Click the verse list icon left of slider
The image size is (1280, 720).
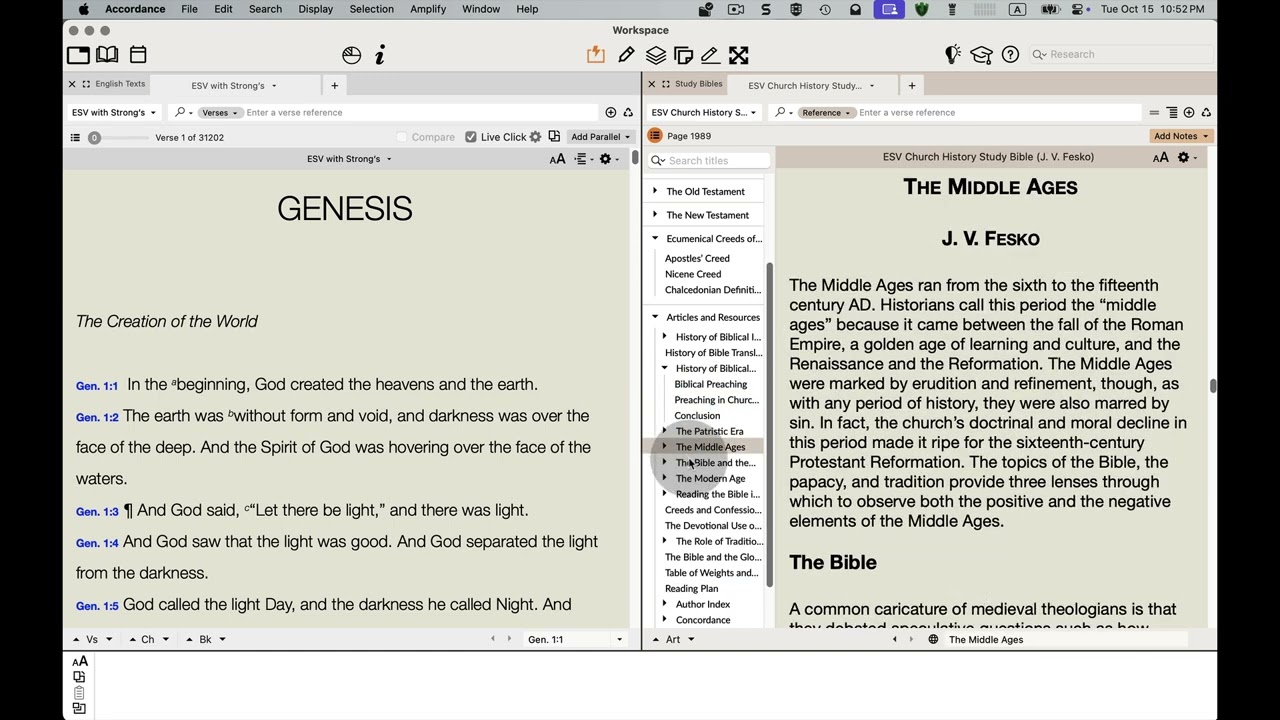(75, 137)
